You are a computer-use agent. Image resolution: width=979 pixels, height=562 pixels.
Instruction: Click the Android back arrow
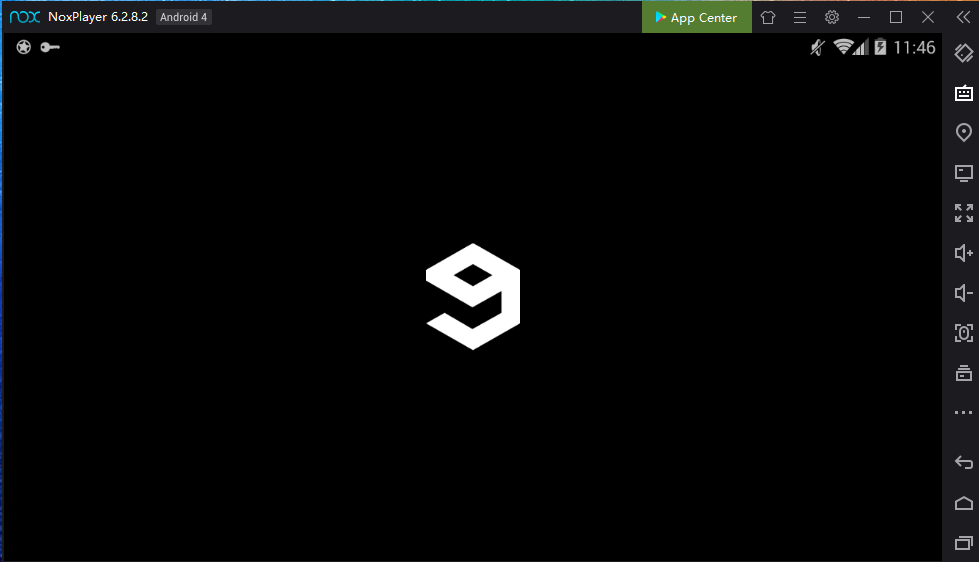pyautogui.click(x=963, y=463)
